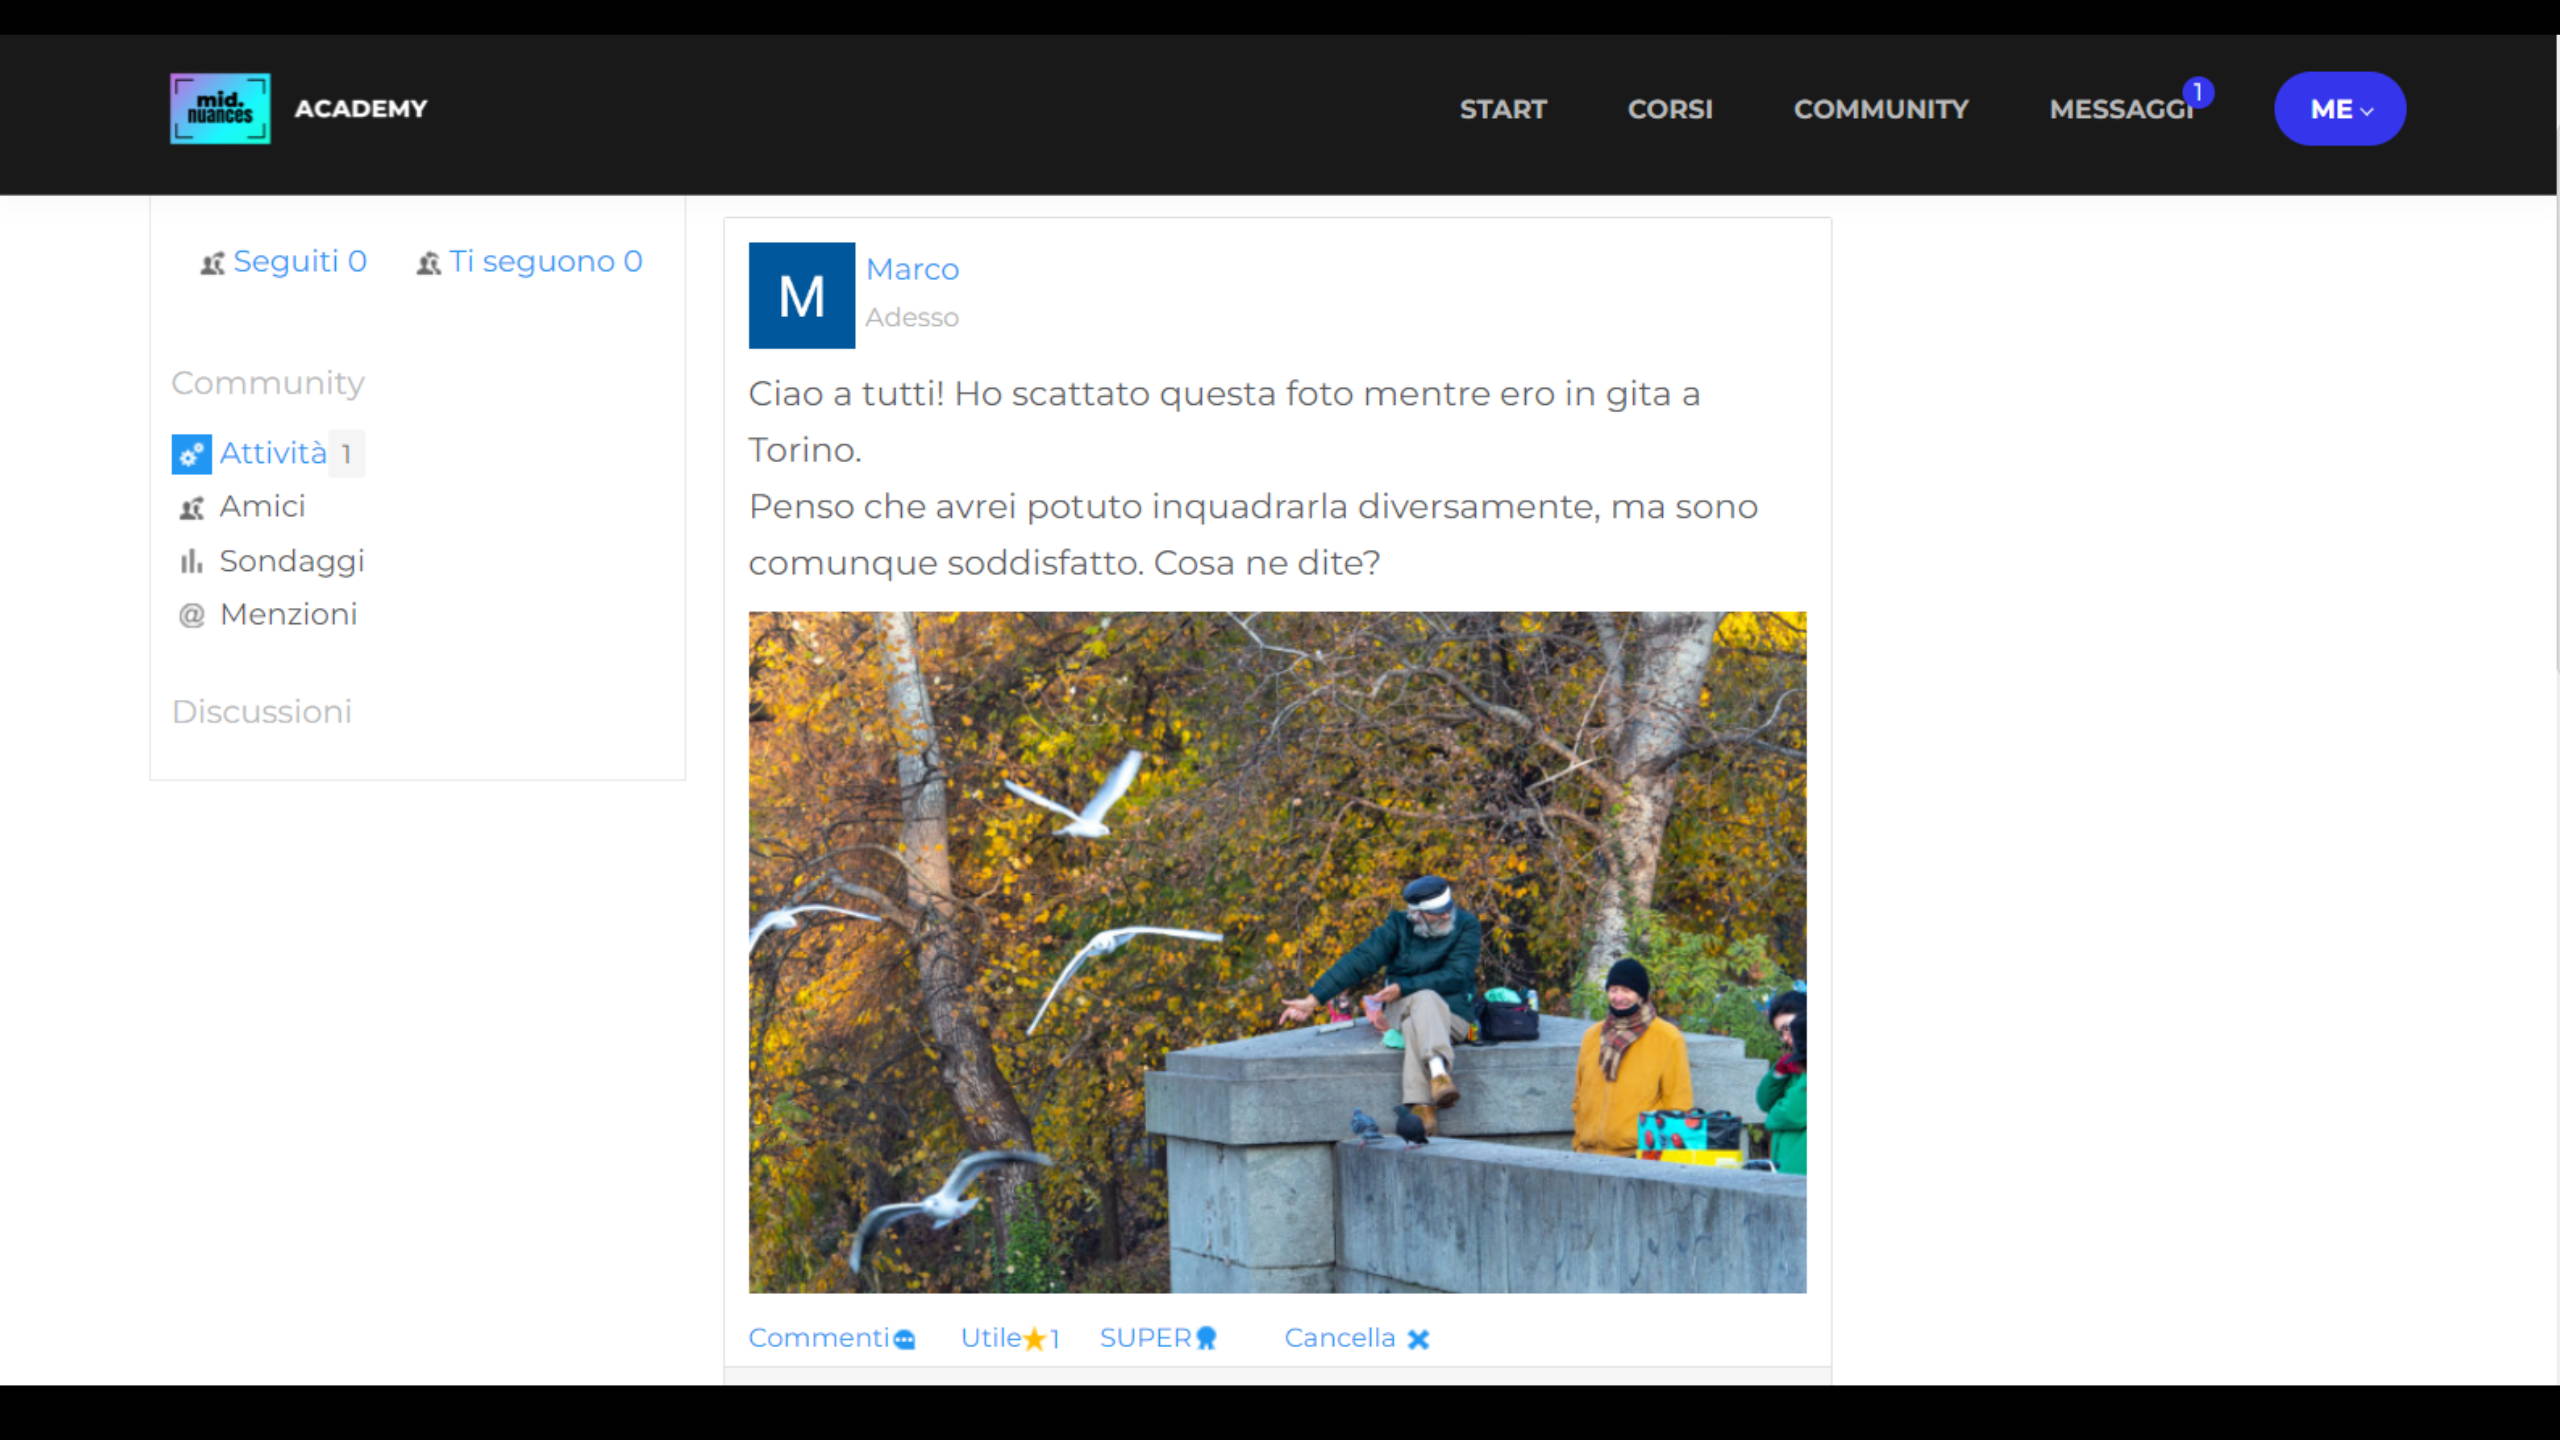Click the Menzioni at-sign icon
This screenshot has height=1440, width=2560.
pyautogui.click(x=191, y=615)
